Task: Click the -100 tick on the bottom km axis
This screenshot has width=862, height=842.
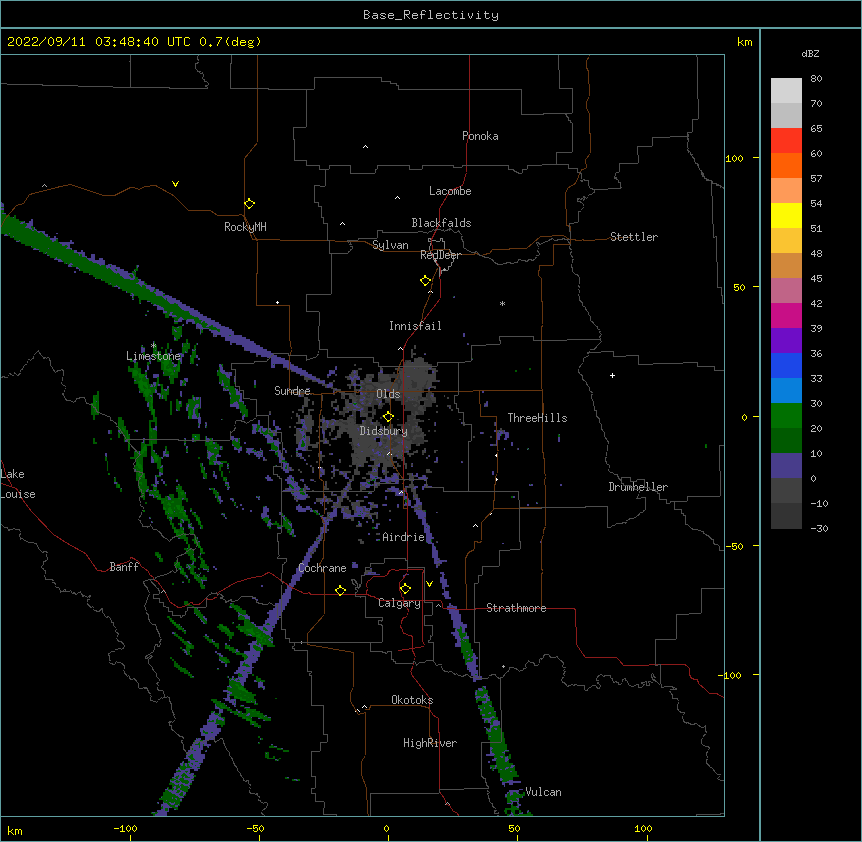Action: [x=125, y=828]
